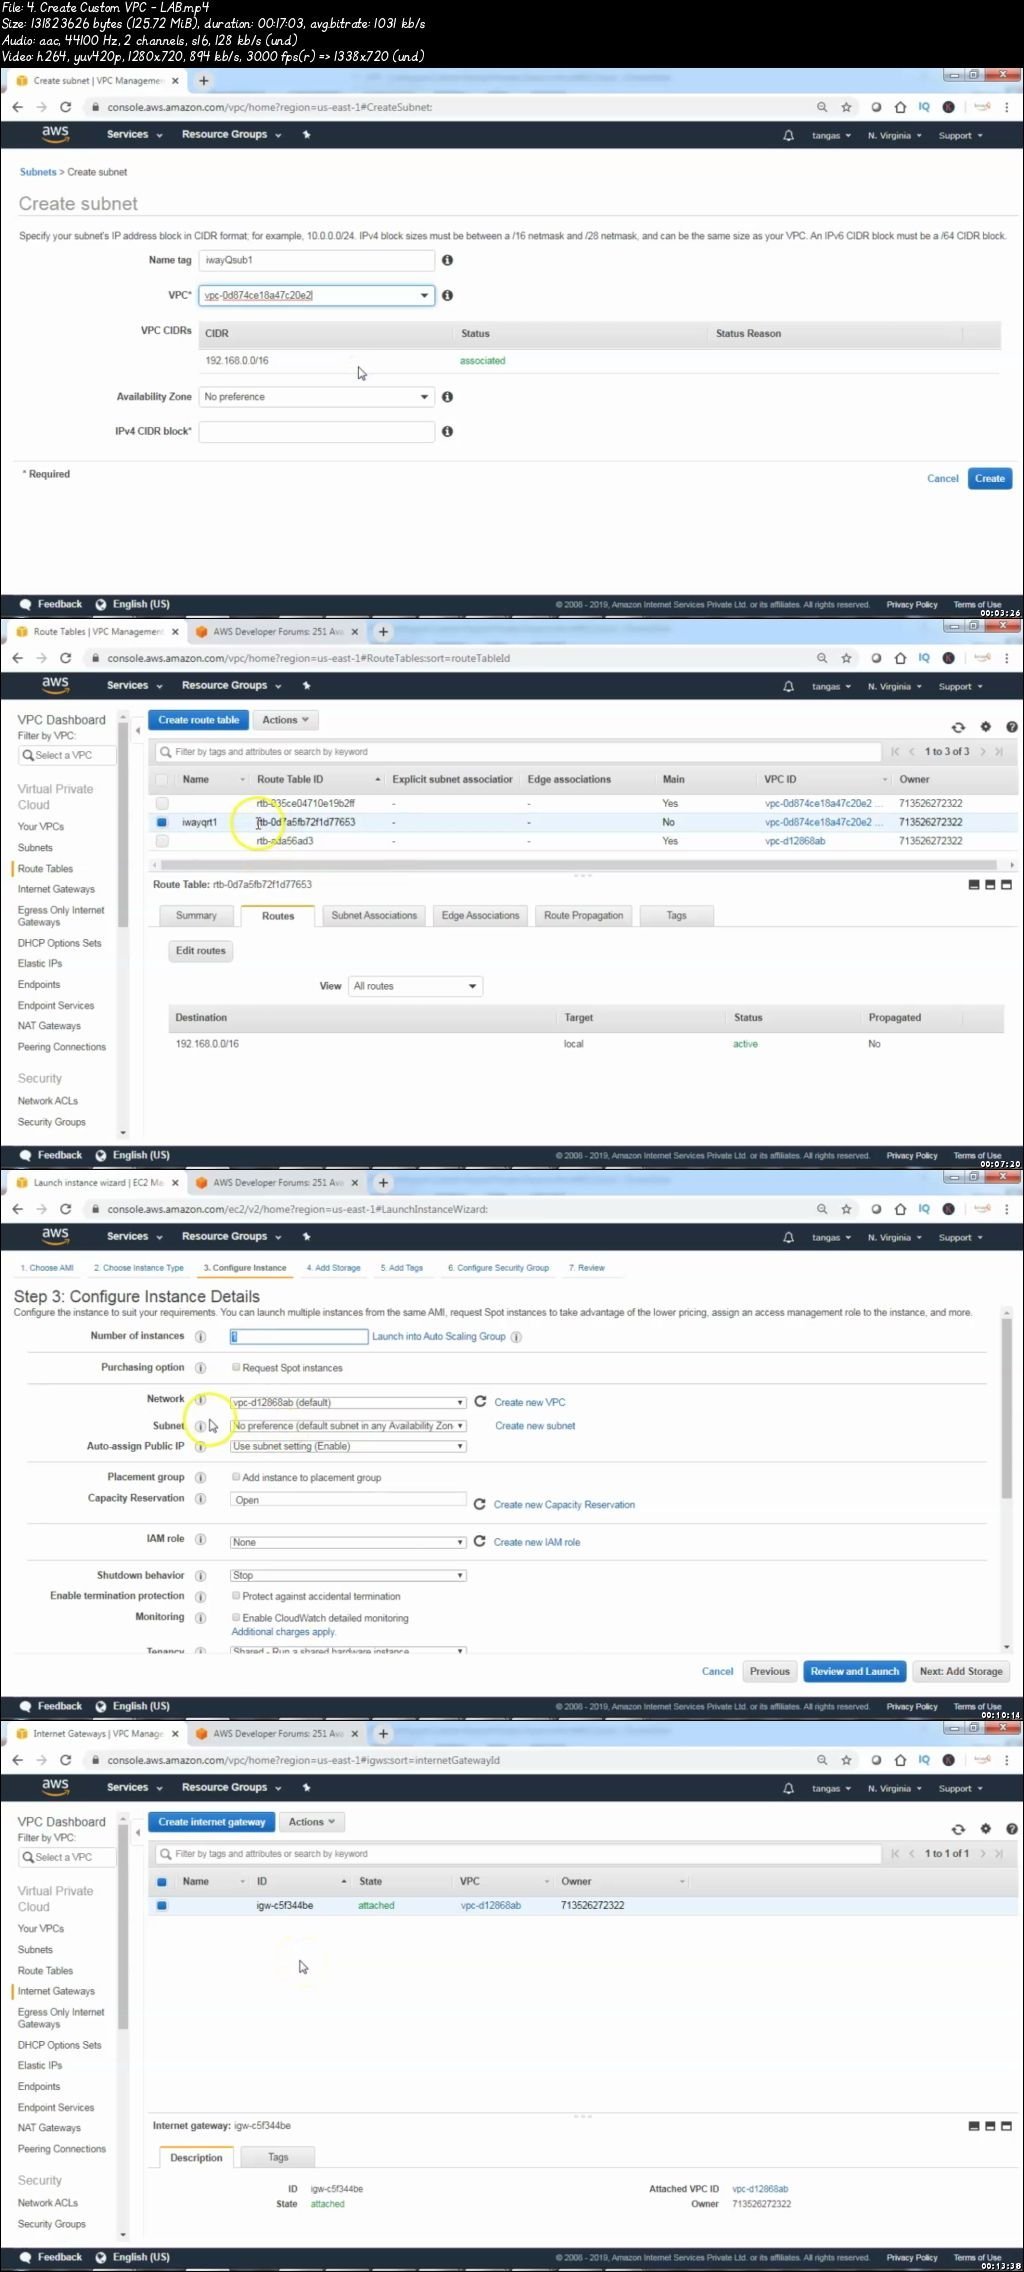Viewport: 1024px width, 2272px height.
Task: Go back in the Route Tables browser window
Action: (17, 658)
